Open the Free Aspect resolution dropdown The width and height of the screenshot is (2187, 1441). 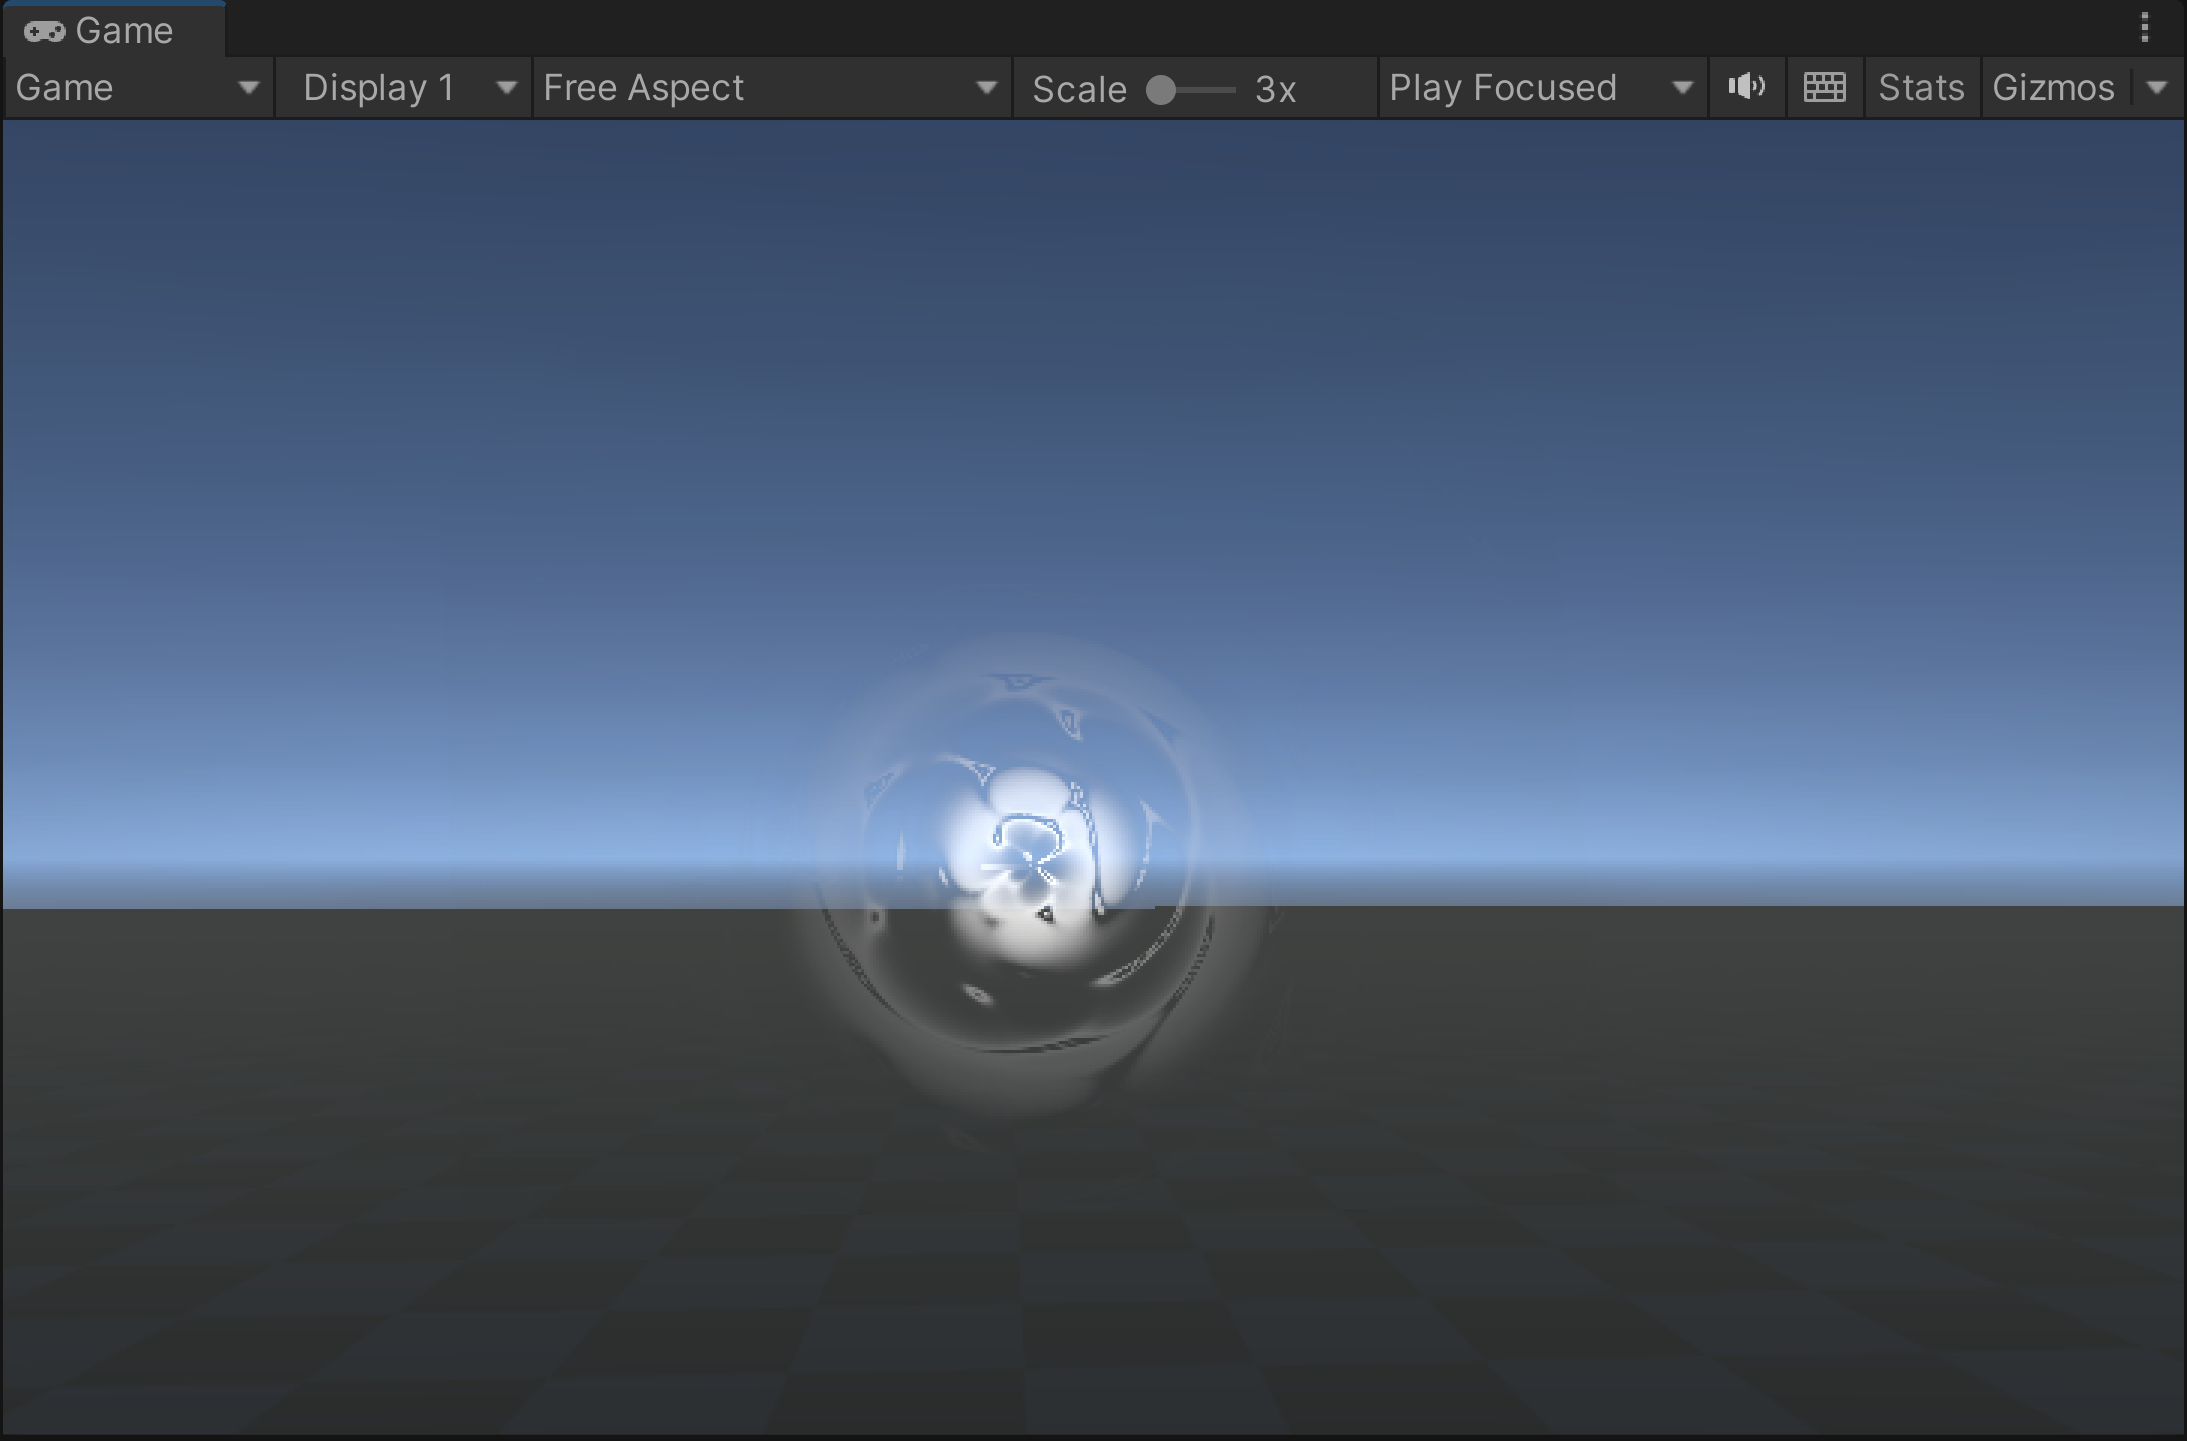tap(772, 88)
